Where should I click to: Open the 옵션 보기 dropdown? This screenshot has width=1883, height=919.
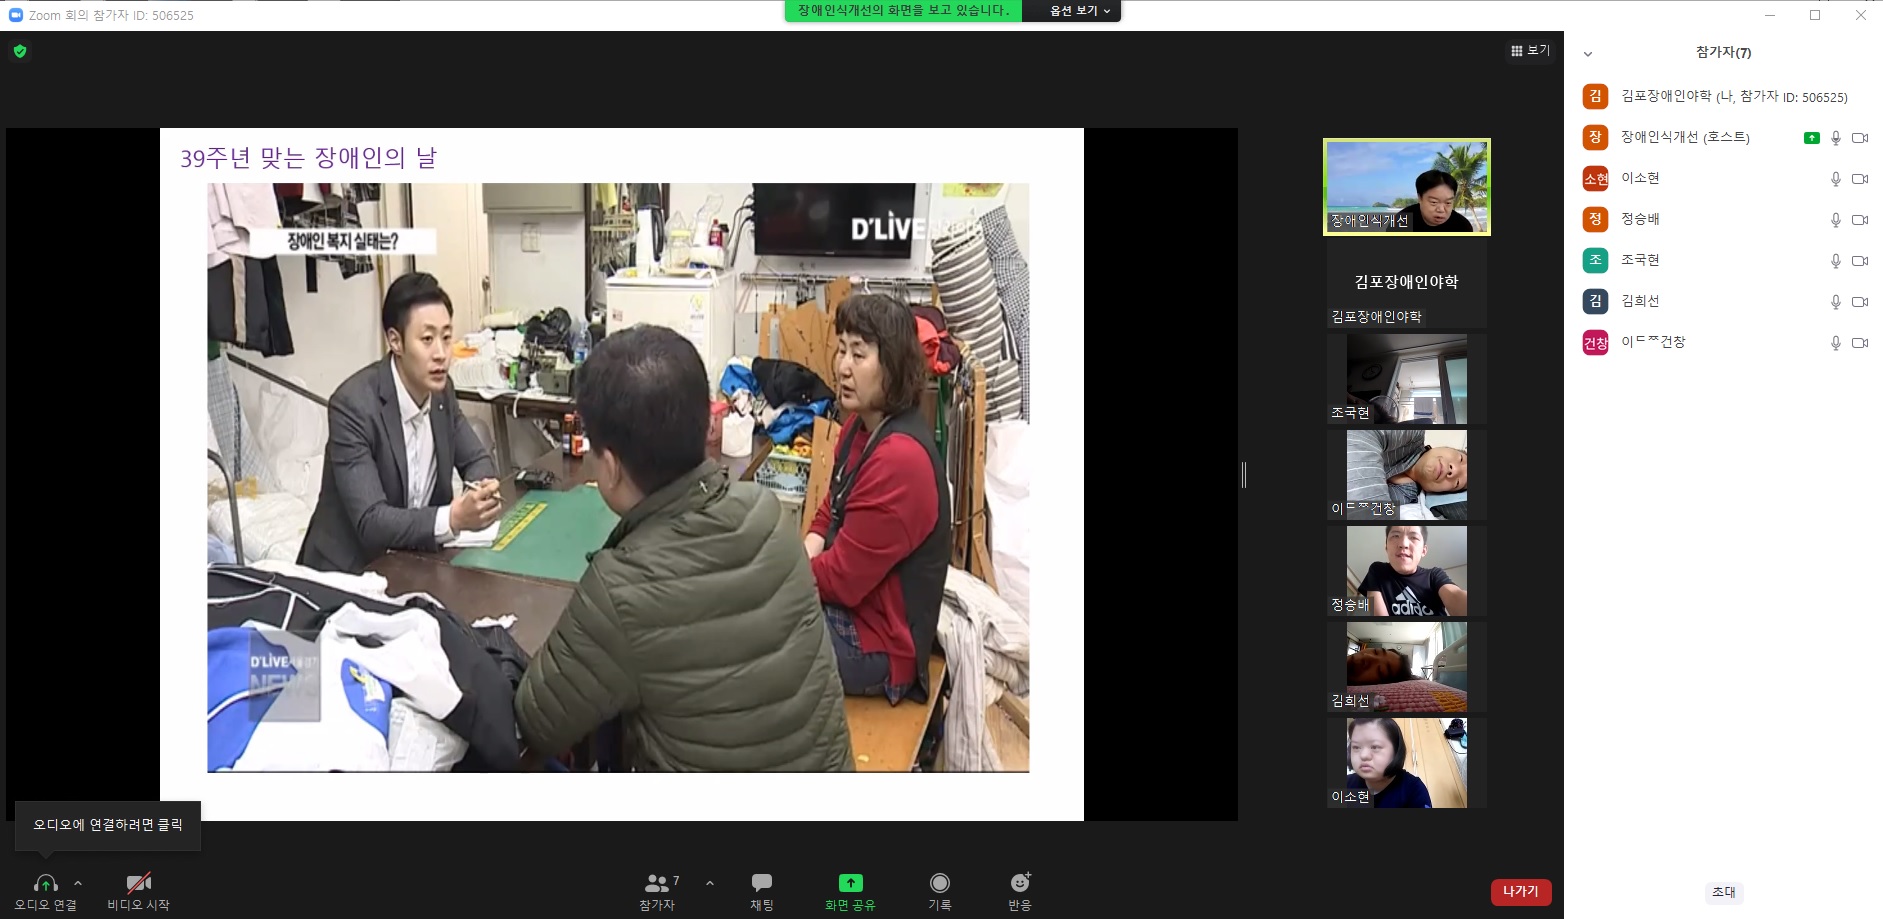pyautogui.click(x=1079, y=11)
